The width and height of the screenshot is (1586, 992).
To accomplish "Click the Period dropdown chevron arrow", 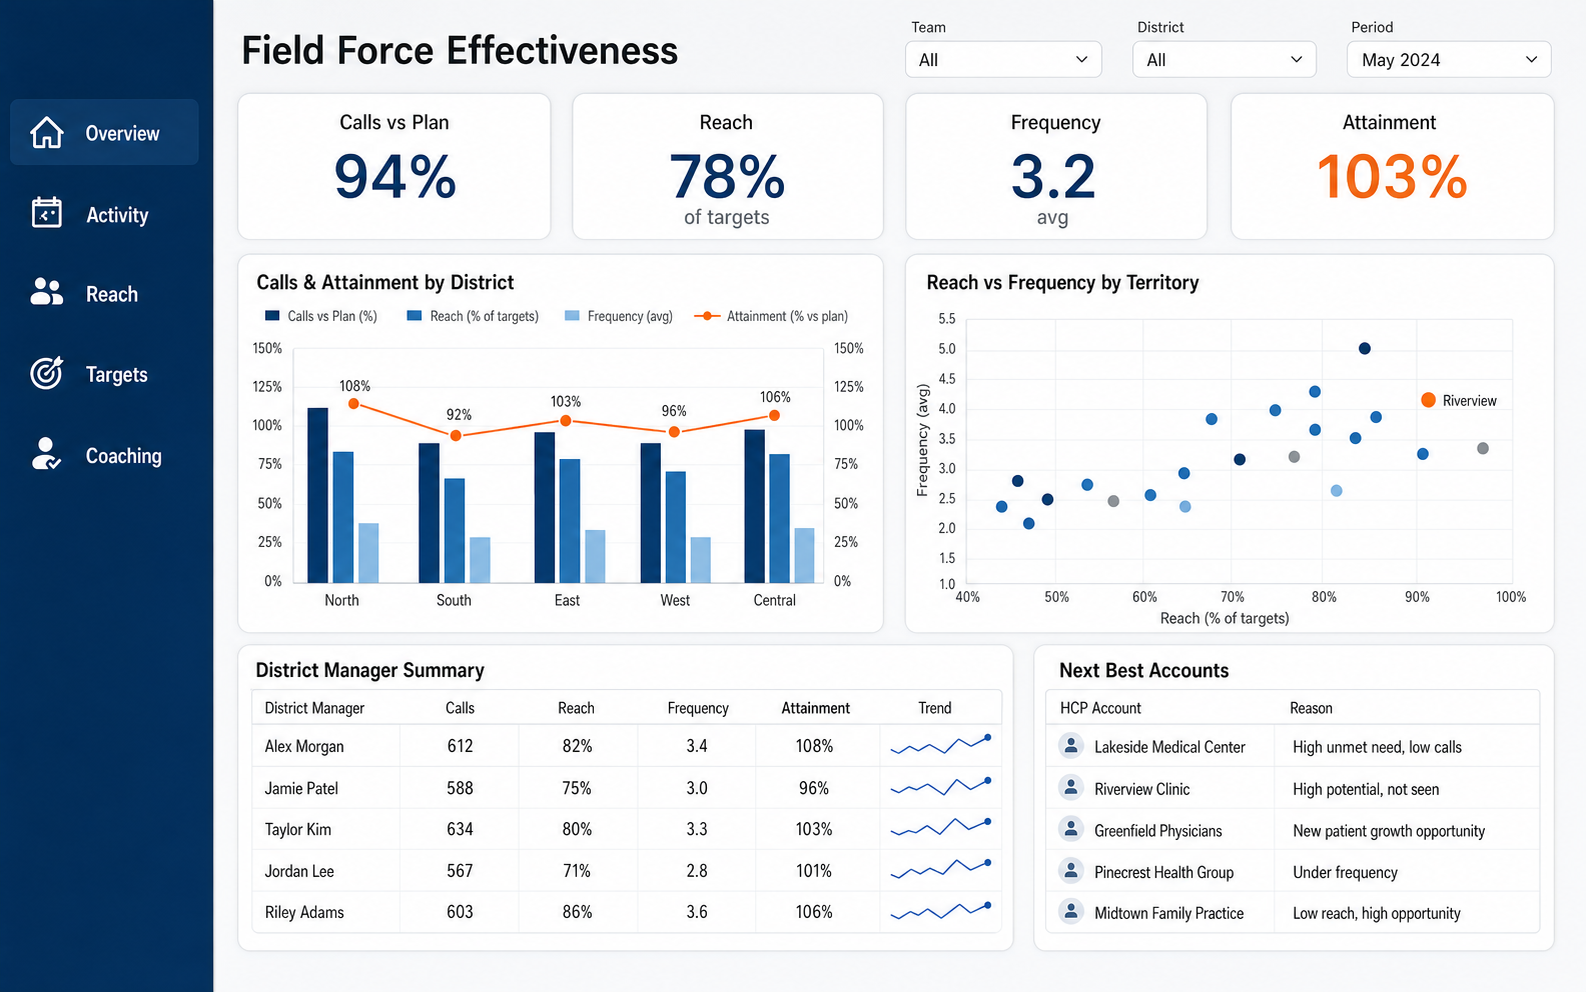I will coord(1531,59).
